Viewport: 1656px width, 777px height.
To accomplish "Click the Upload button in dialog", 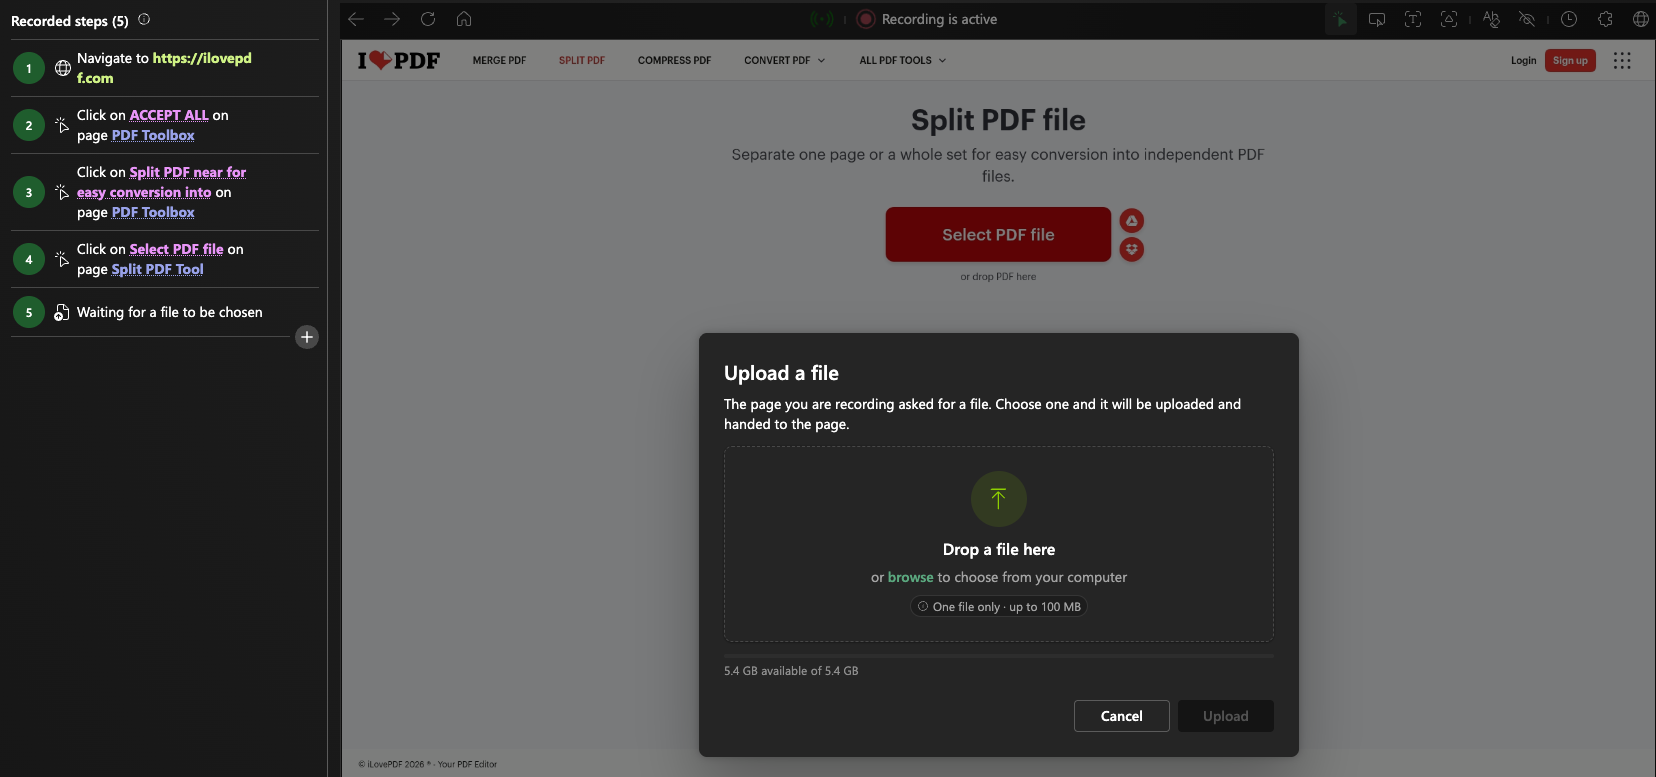I will (1226, 716).
